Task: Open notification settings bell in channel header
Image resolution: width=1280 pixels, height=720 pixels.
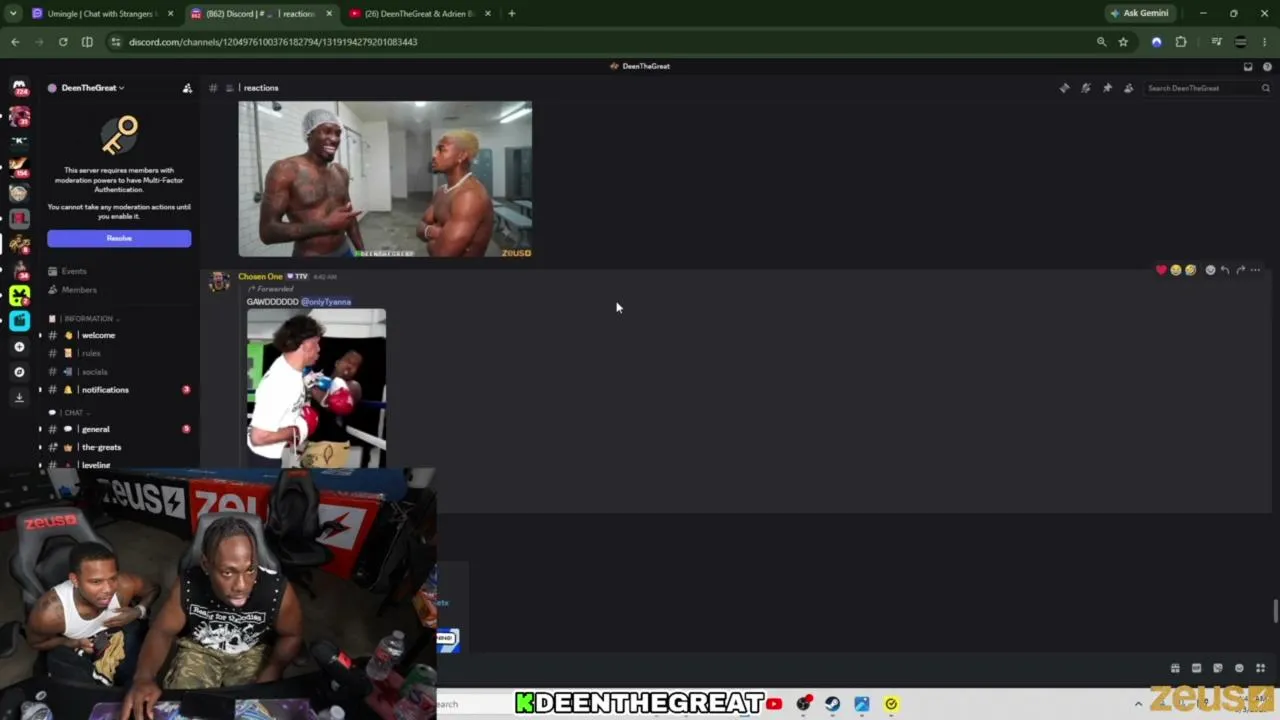Action: click(x=1086, y=88)
